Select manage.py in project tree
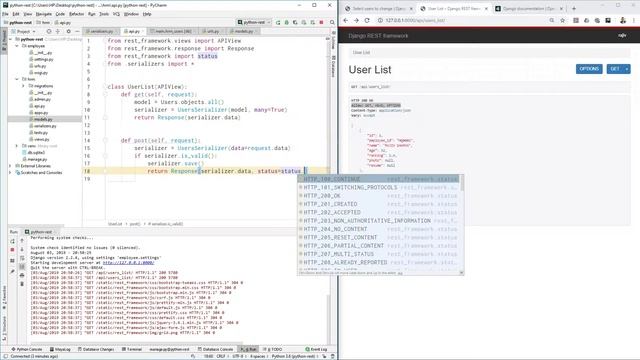Viewport: 640px width, 360px height. click(x=37, y=159)
